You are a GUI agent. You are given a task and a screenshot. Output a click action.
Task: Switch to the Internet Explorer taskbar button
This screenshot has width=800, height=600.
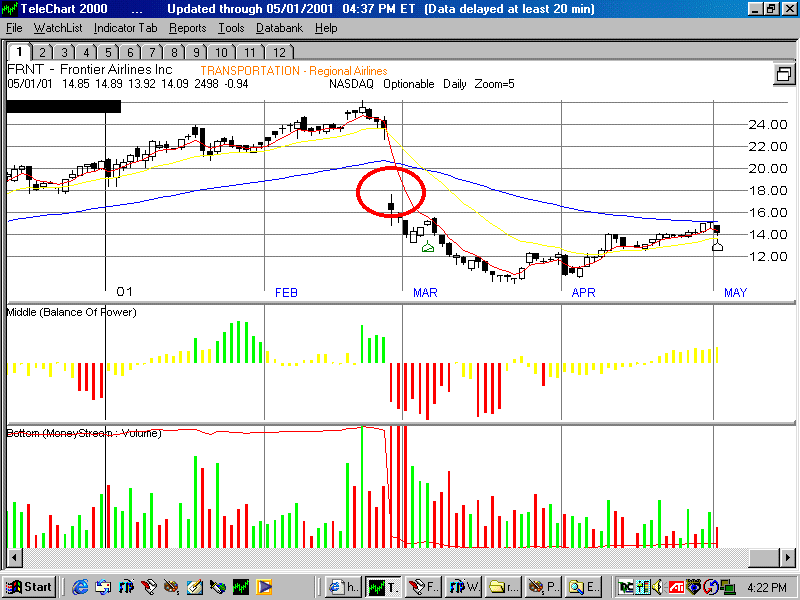(x=343, y=587)
